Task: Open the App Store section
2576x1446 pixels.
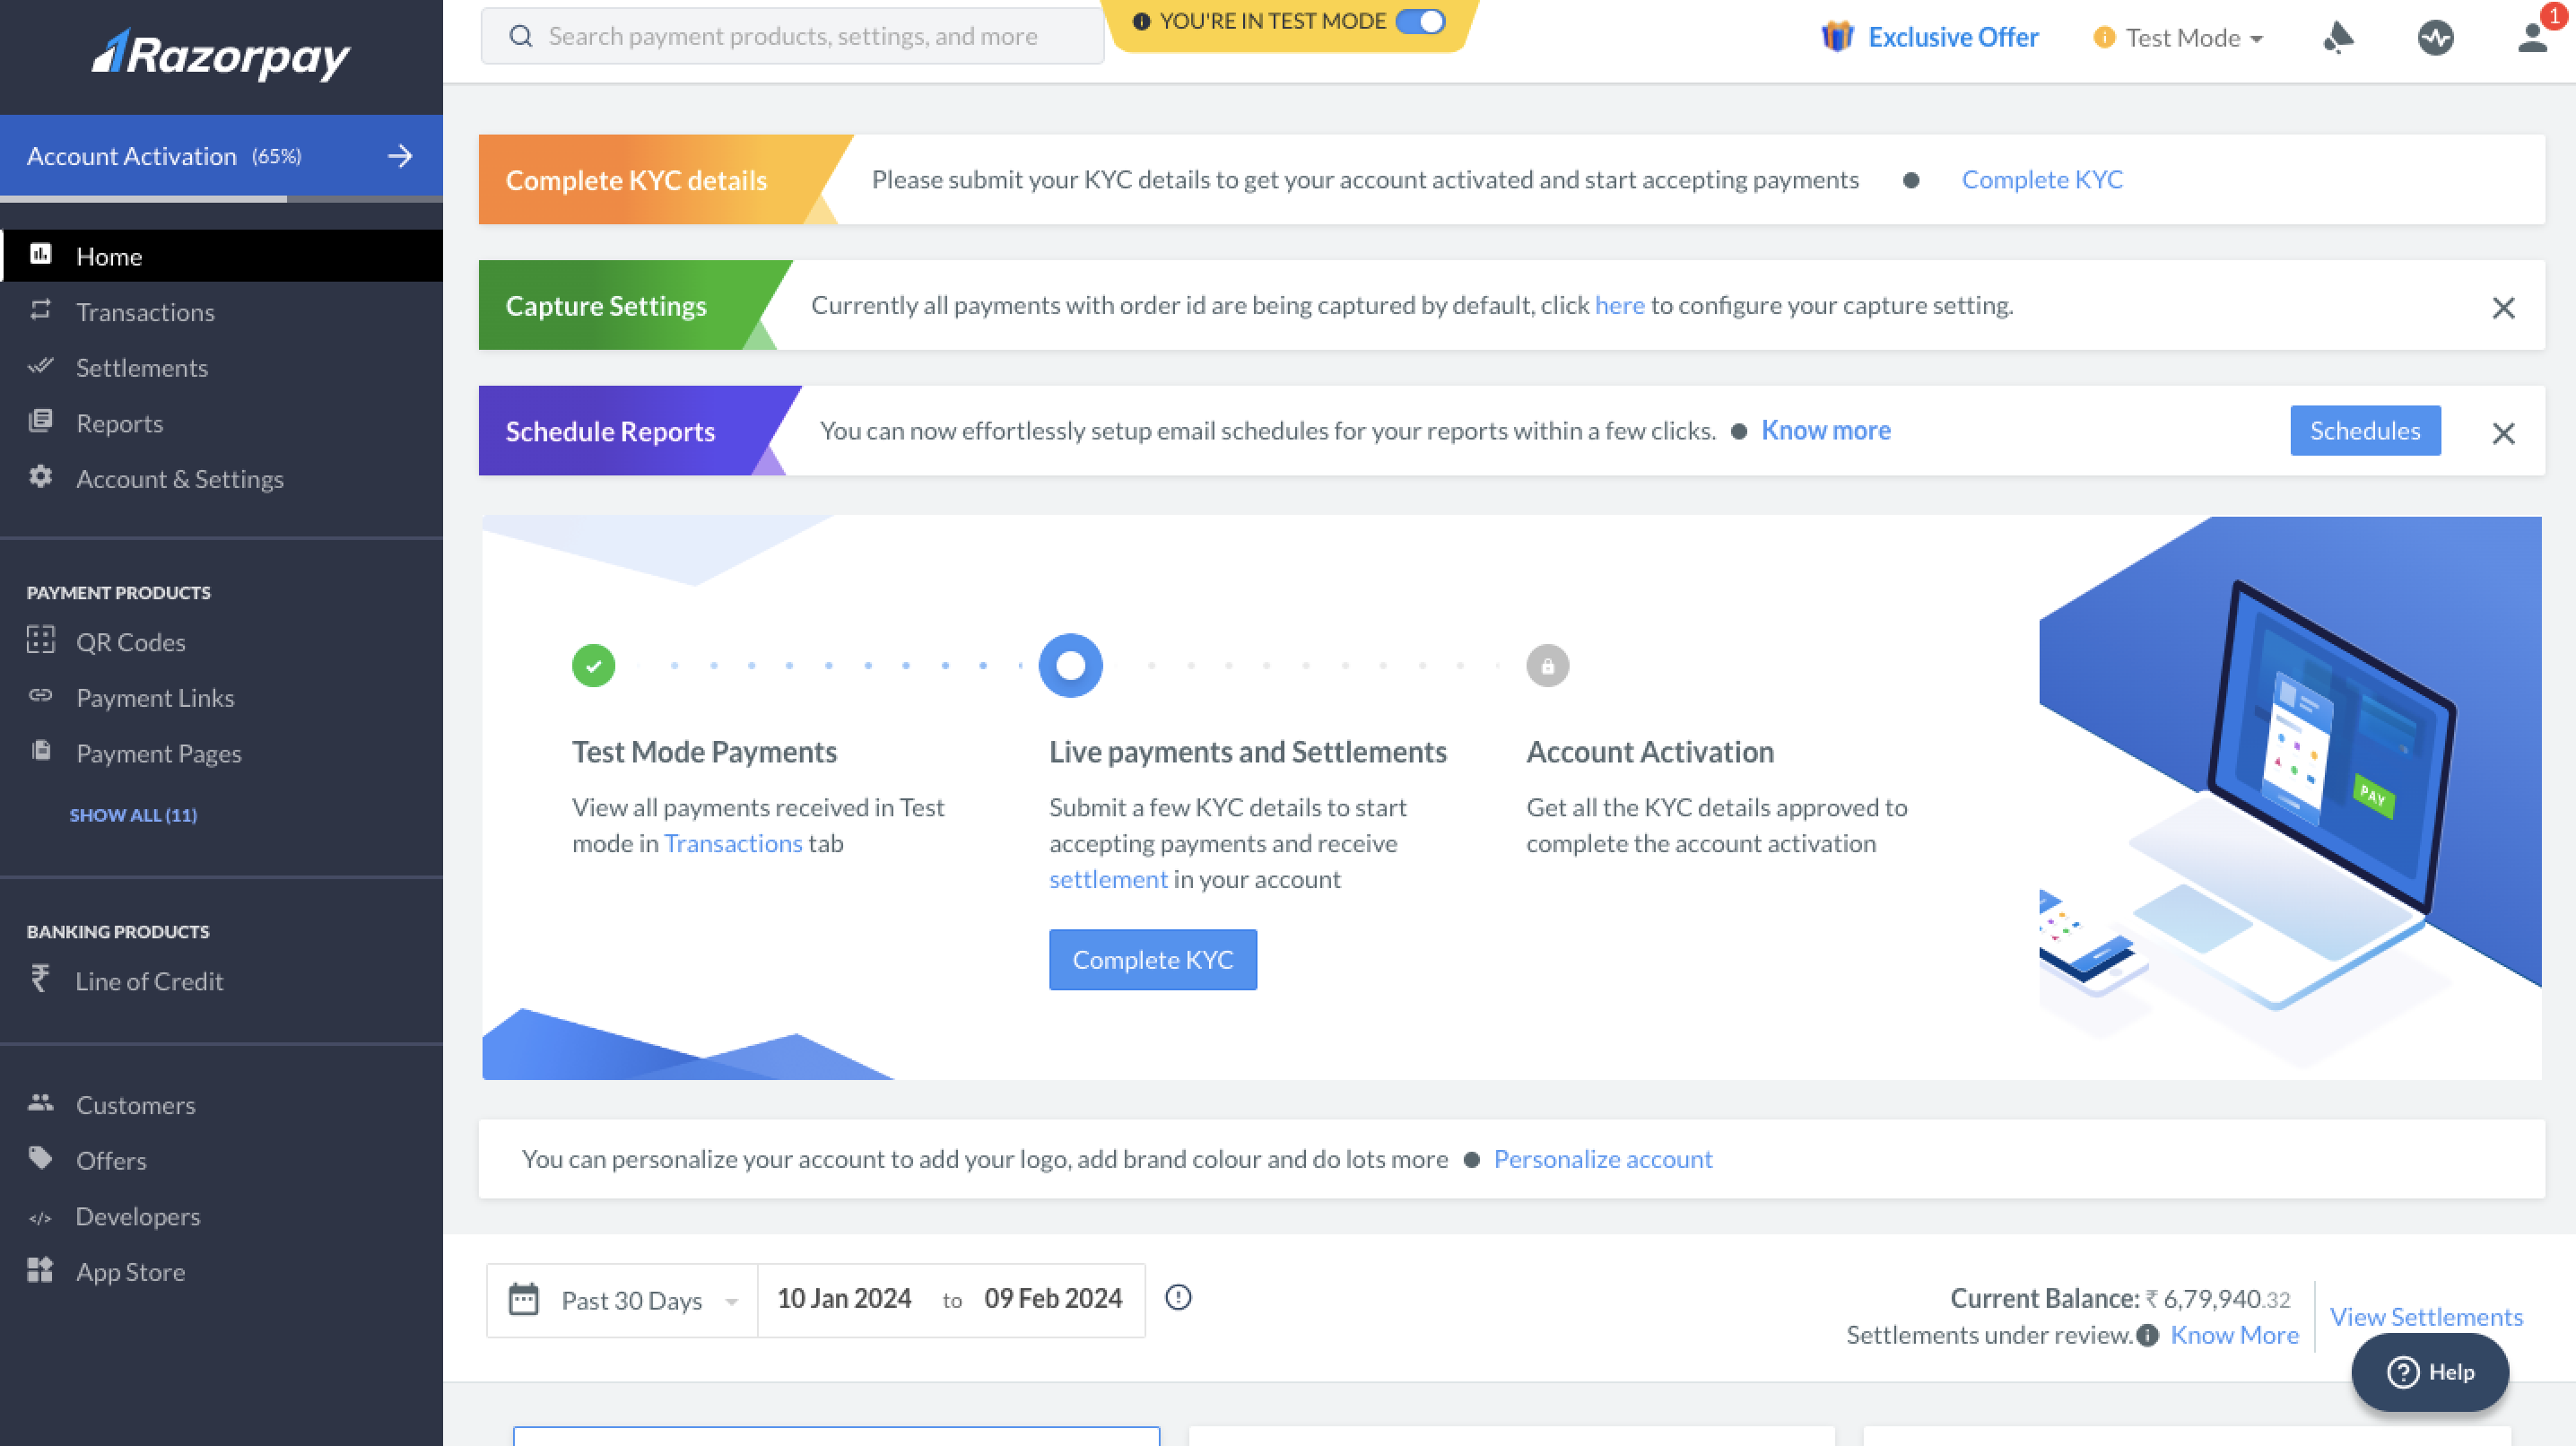Action: click(x=130, y=1271)
